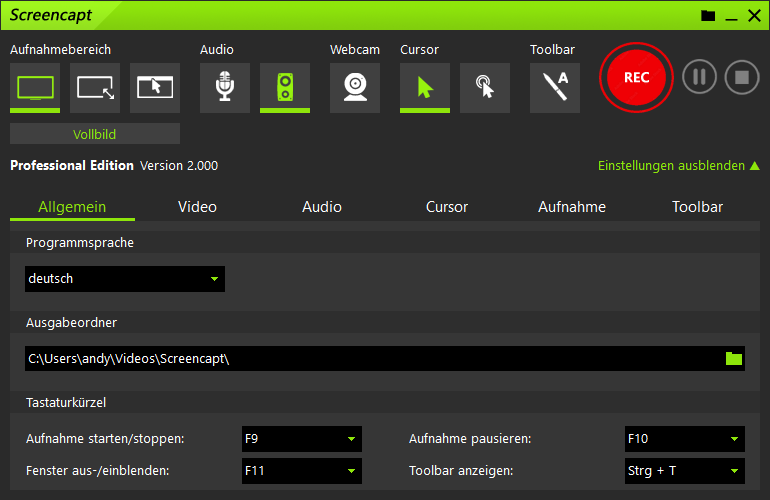Click the Ausgabeordner path field

click(x=370, y=359)
